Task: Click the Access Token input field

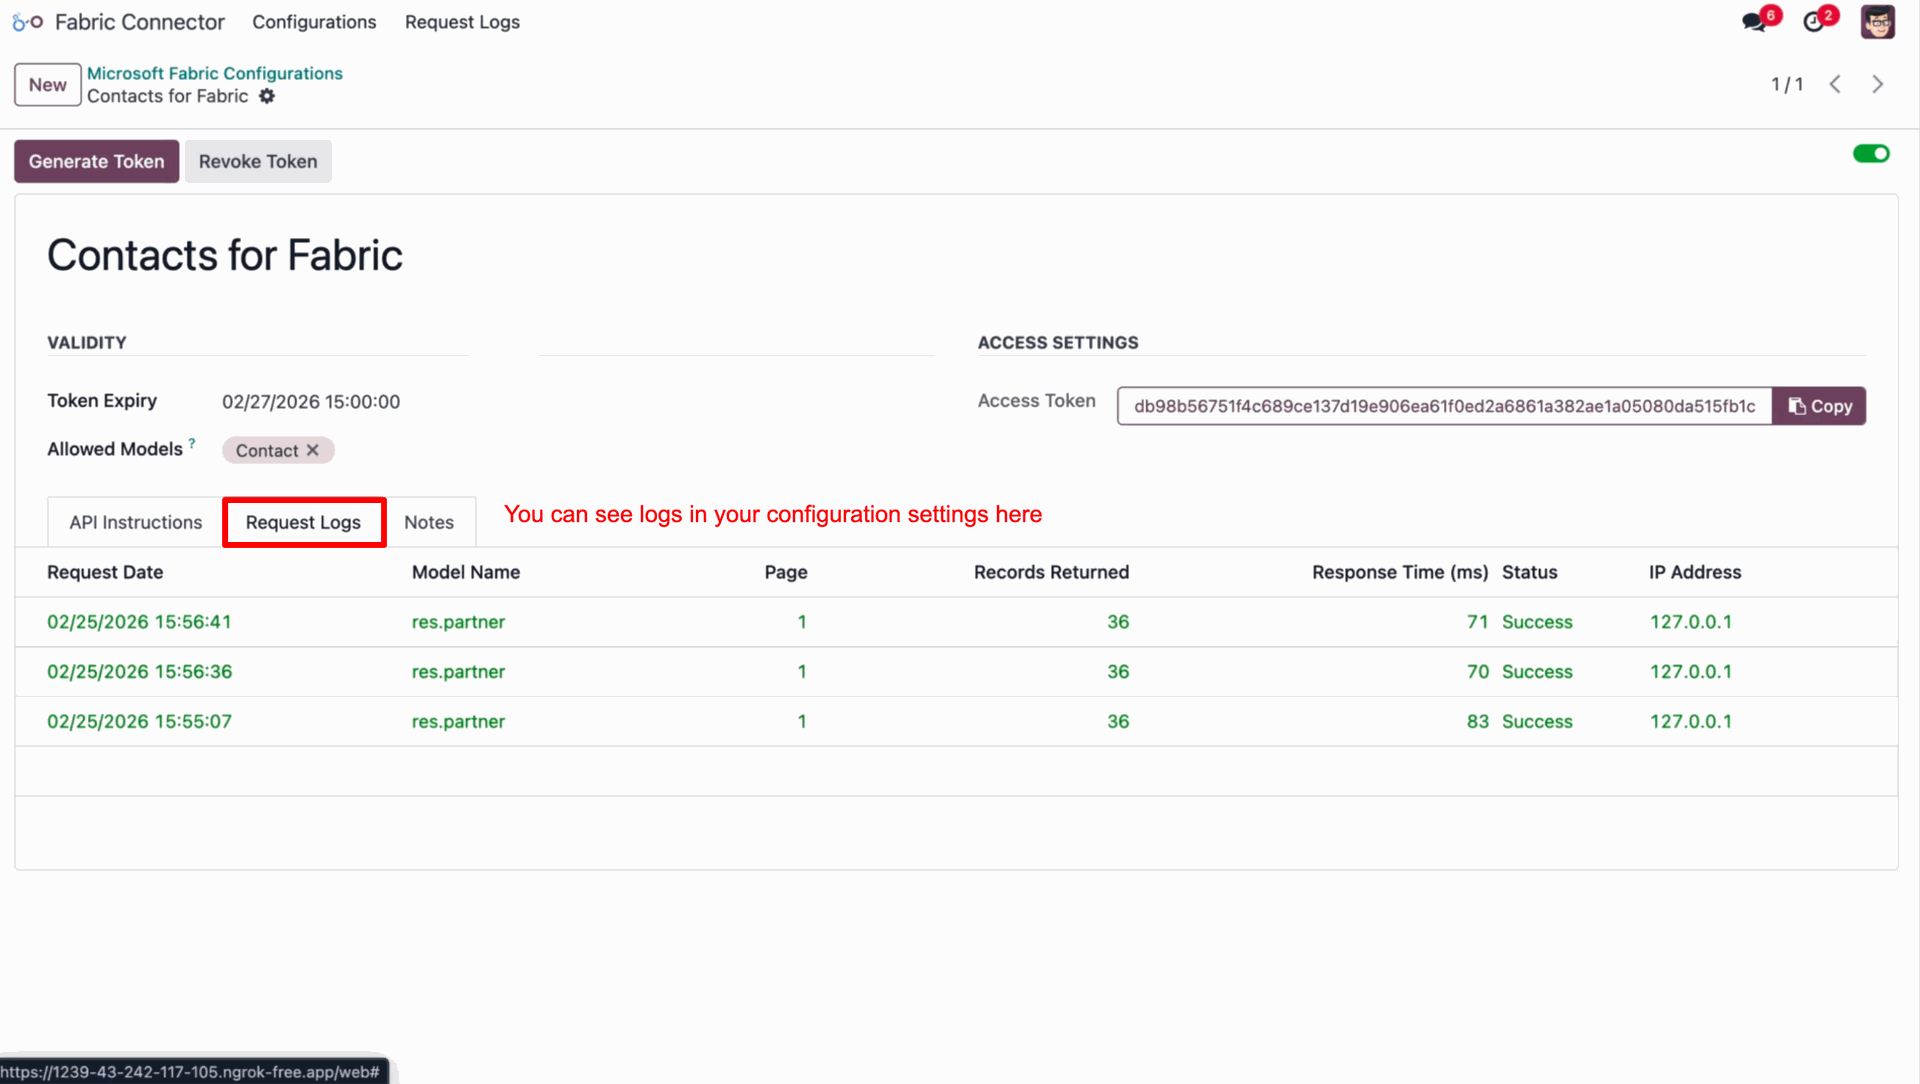Action: point(1443,406)
